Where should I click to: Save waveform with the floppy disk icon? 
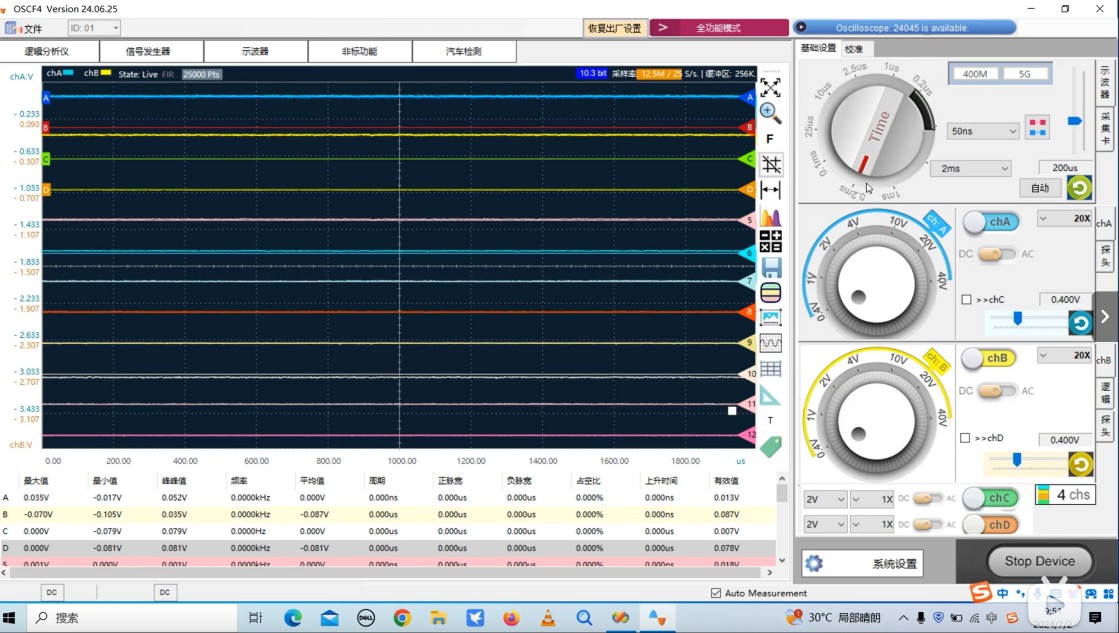pyautogui.click(x=771, y=268)
